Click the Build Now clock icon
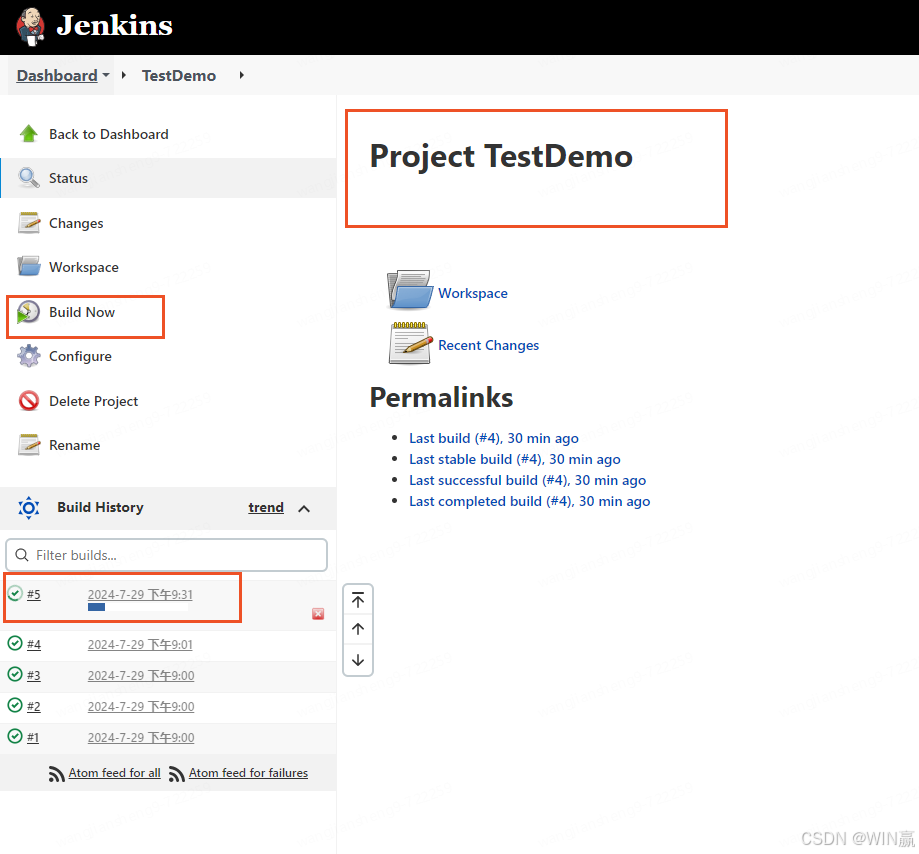919x854 pixels. click(28, 312)
